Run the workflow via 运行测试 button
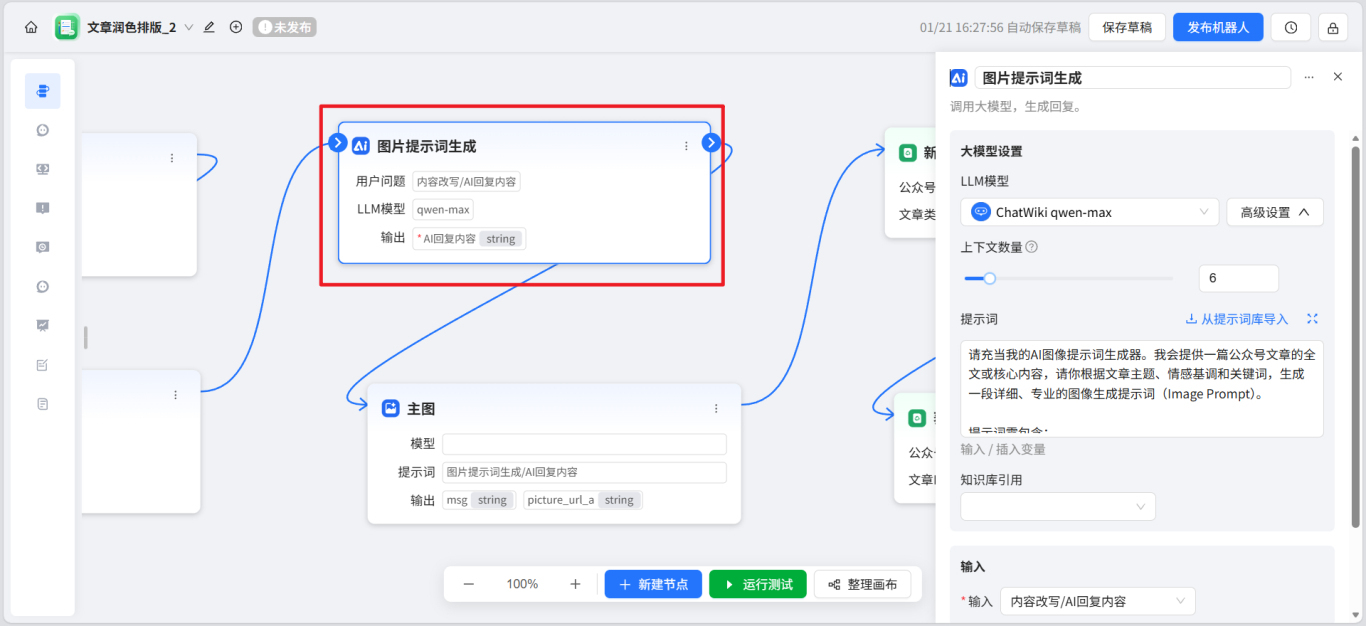 (x=757, y=584)
